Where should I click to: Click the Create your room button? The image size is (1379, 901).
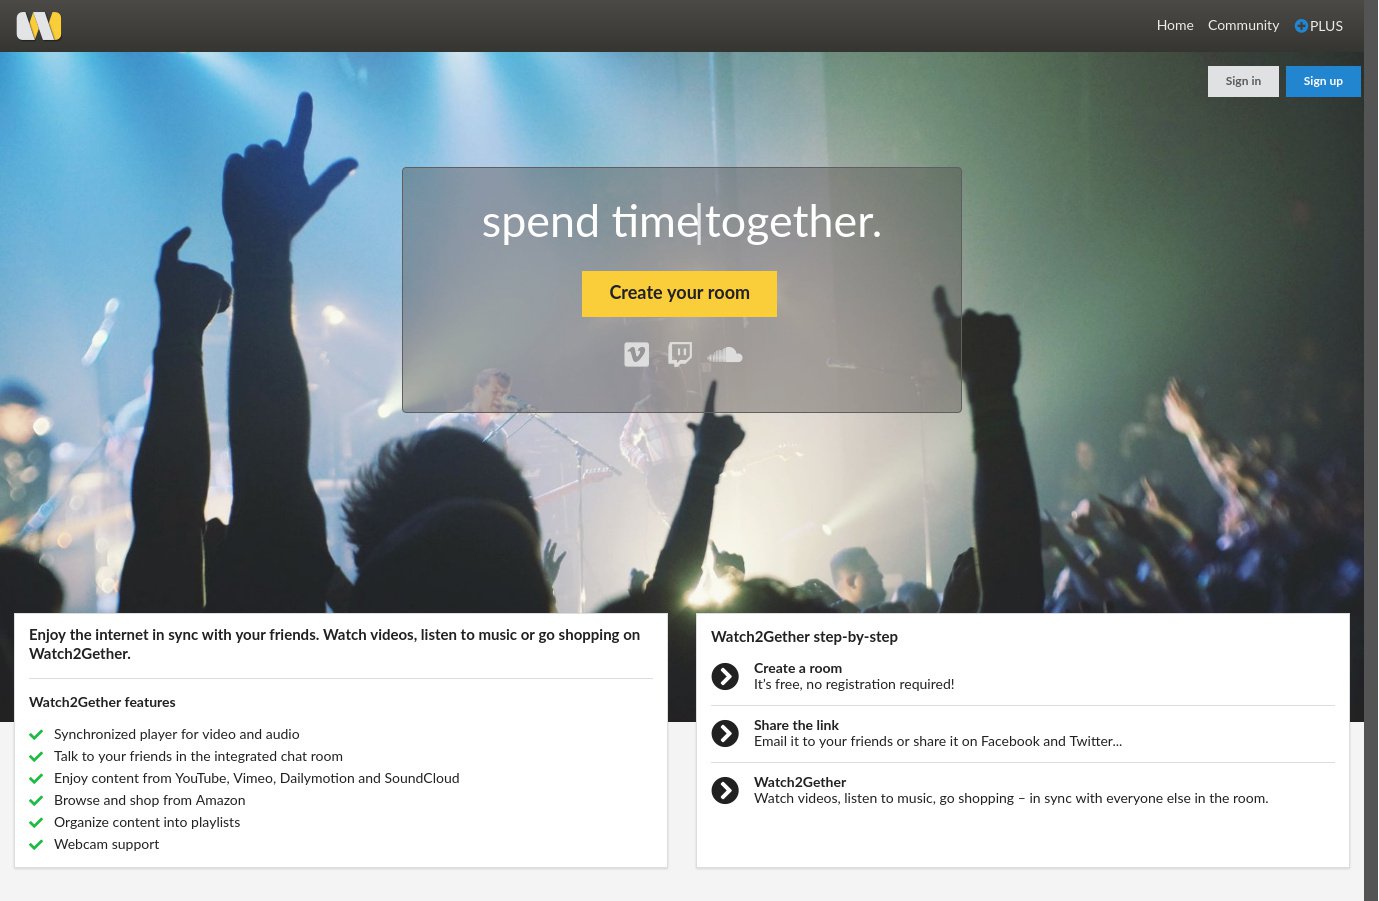click(x=679, y=293)
